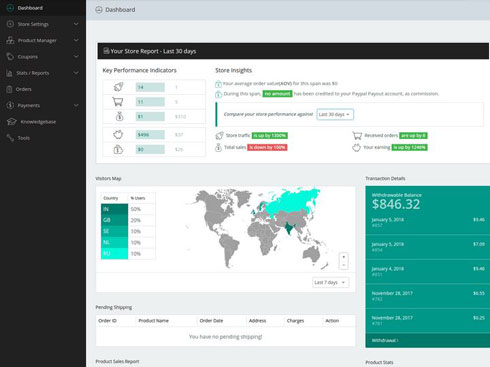Image resolution: width=490 pixels, height=367 pixels.
Task: Click the 'is up by 1246%' earning badge
Action: (409, 147)
